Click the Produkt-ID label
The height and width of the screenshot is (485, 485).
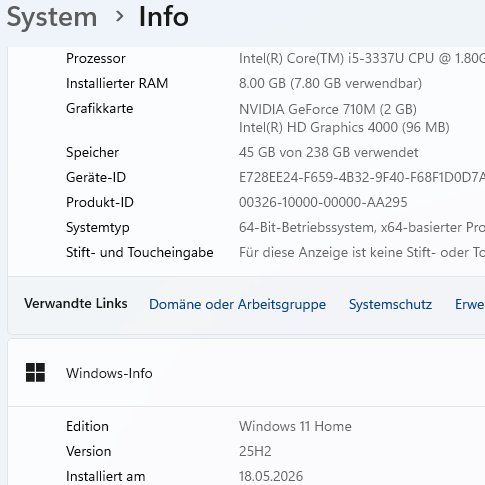pyautogui.click(x=100, y=202)
